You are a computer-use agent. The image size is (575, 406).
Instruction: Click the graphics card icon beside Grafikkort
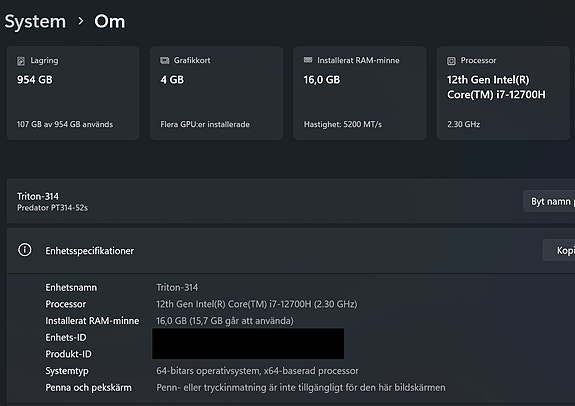click(x=165, y=61)
